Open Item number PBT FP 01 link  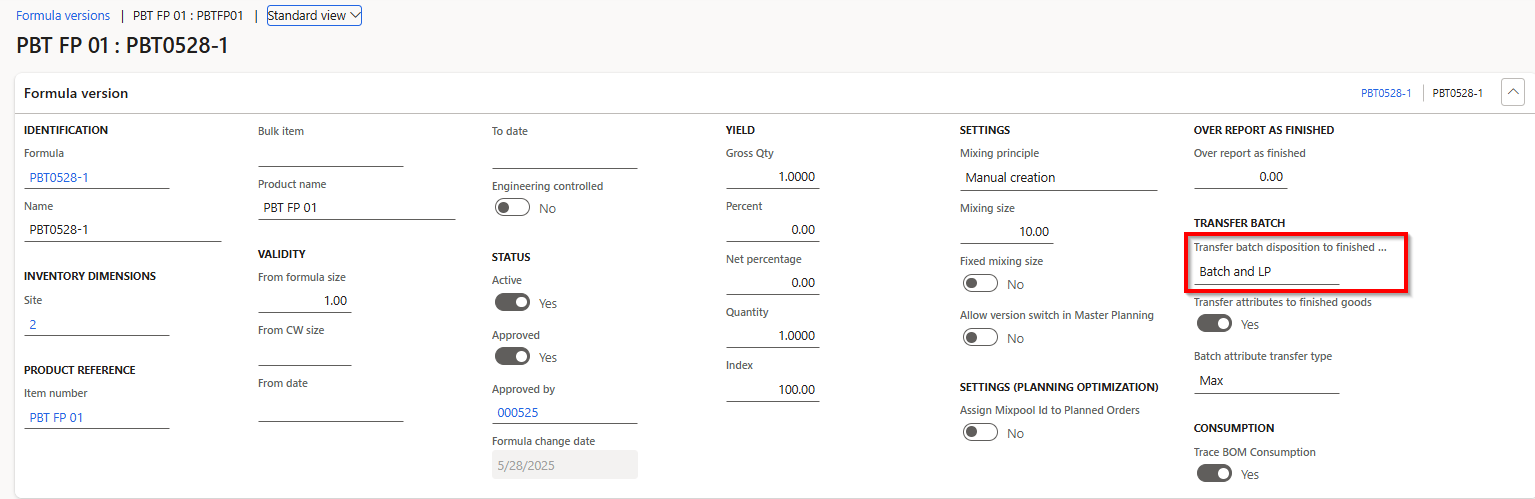click(x=56, y=418)
